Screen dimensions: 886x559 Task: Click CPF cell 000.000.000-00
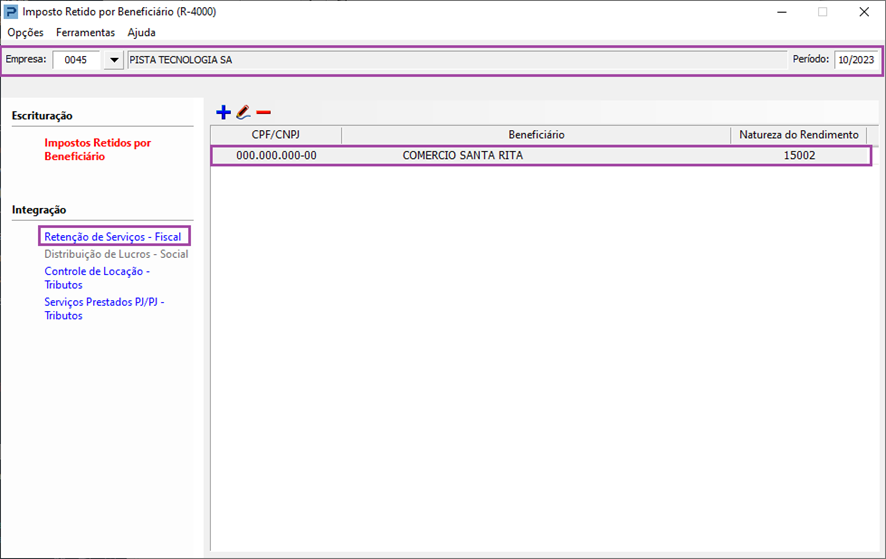click(276, 155)
